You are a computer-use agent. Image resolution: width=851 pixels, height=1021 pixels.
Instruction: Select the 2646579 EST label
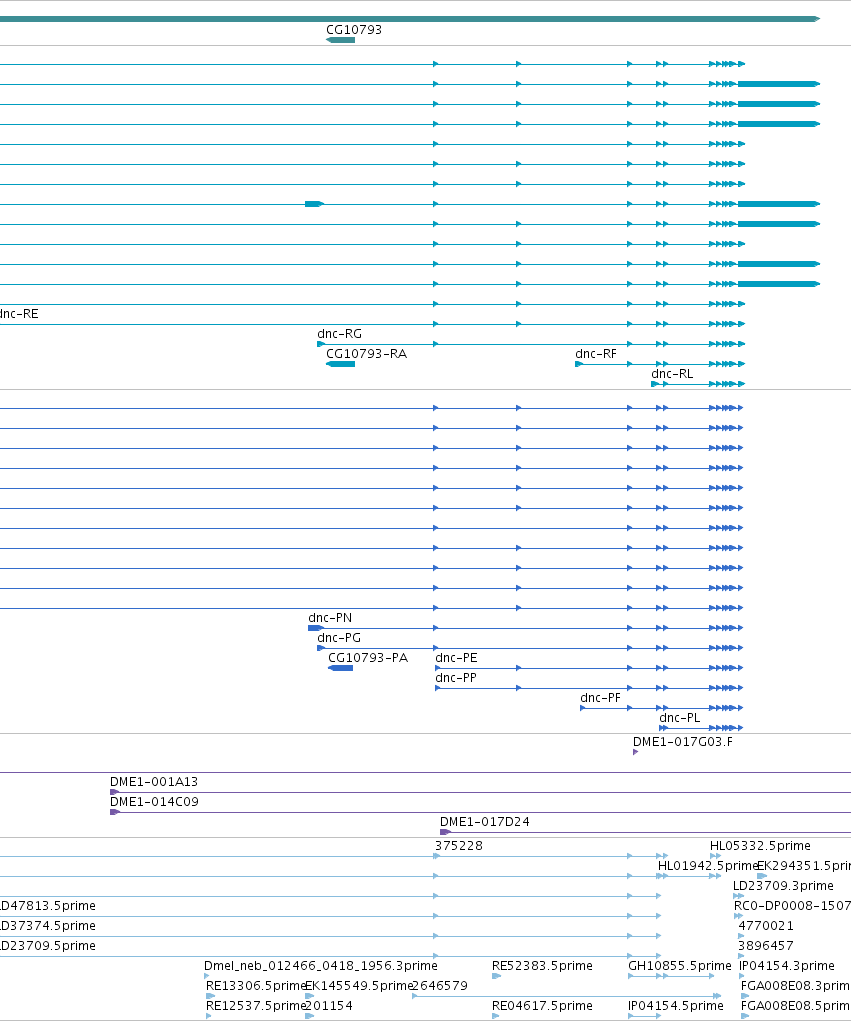click(x=440, y=986)
